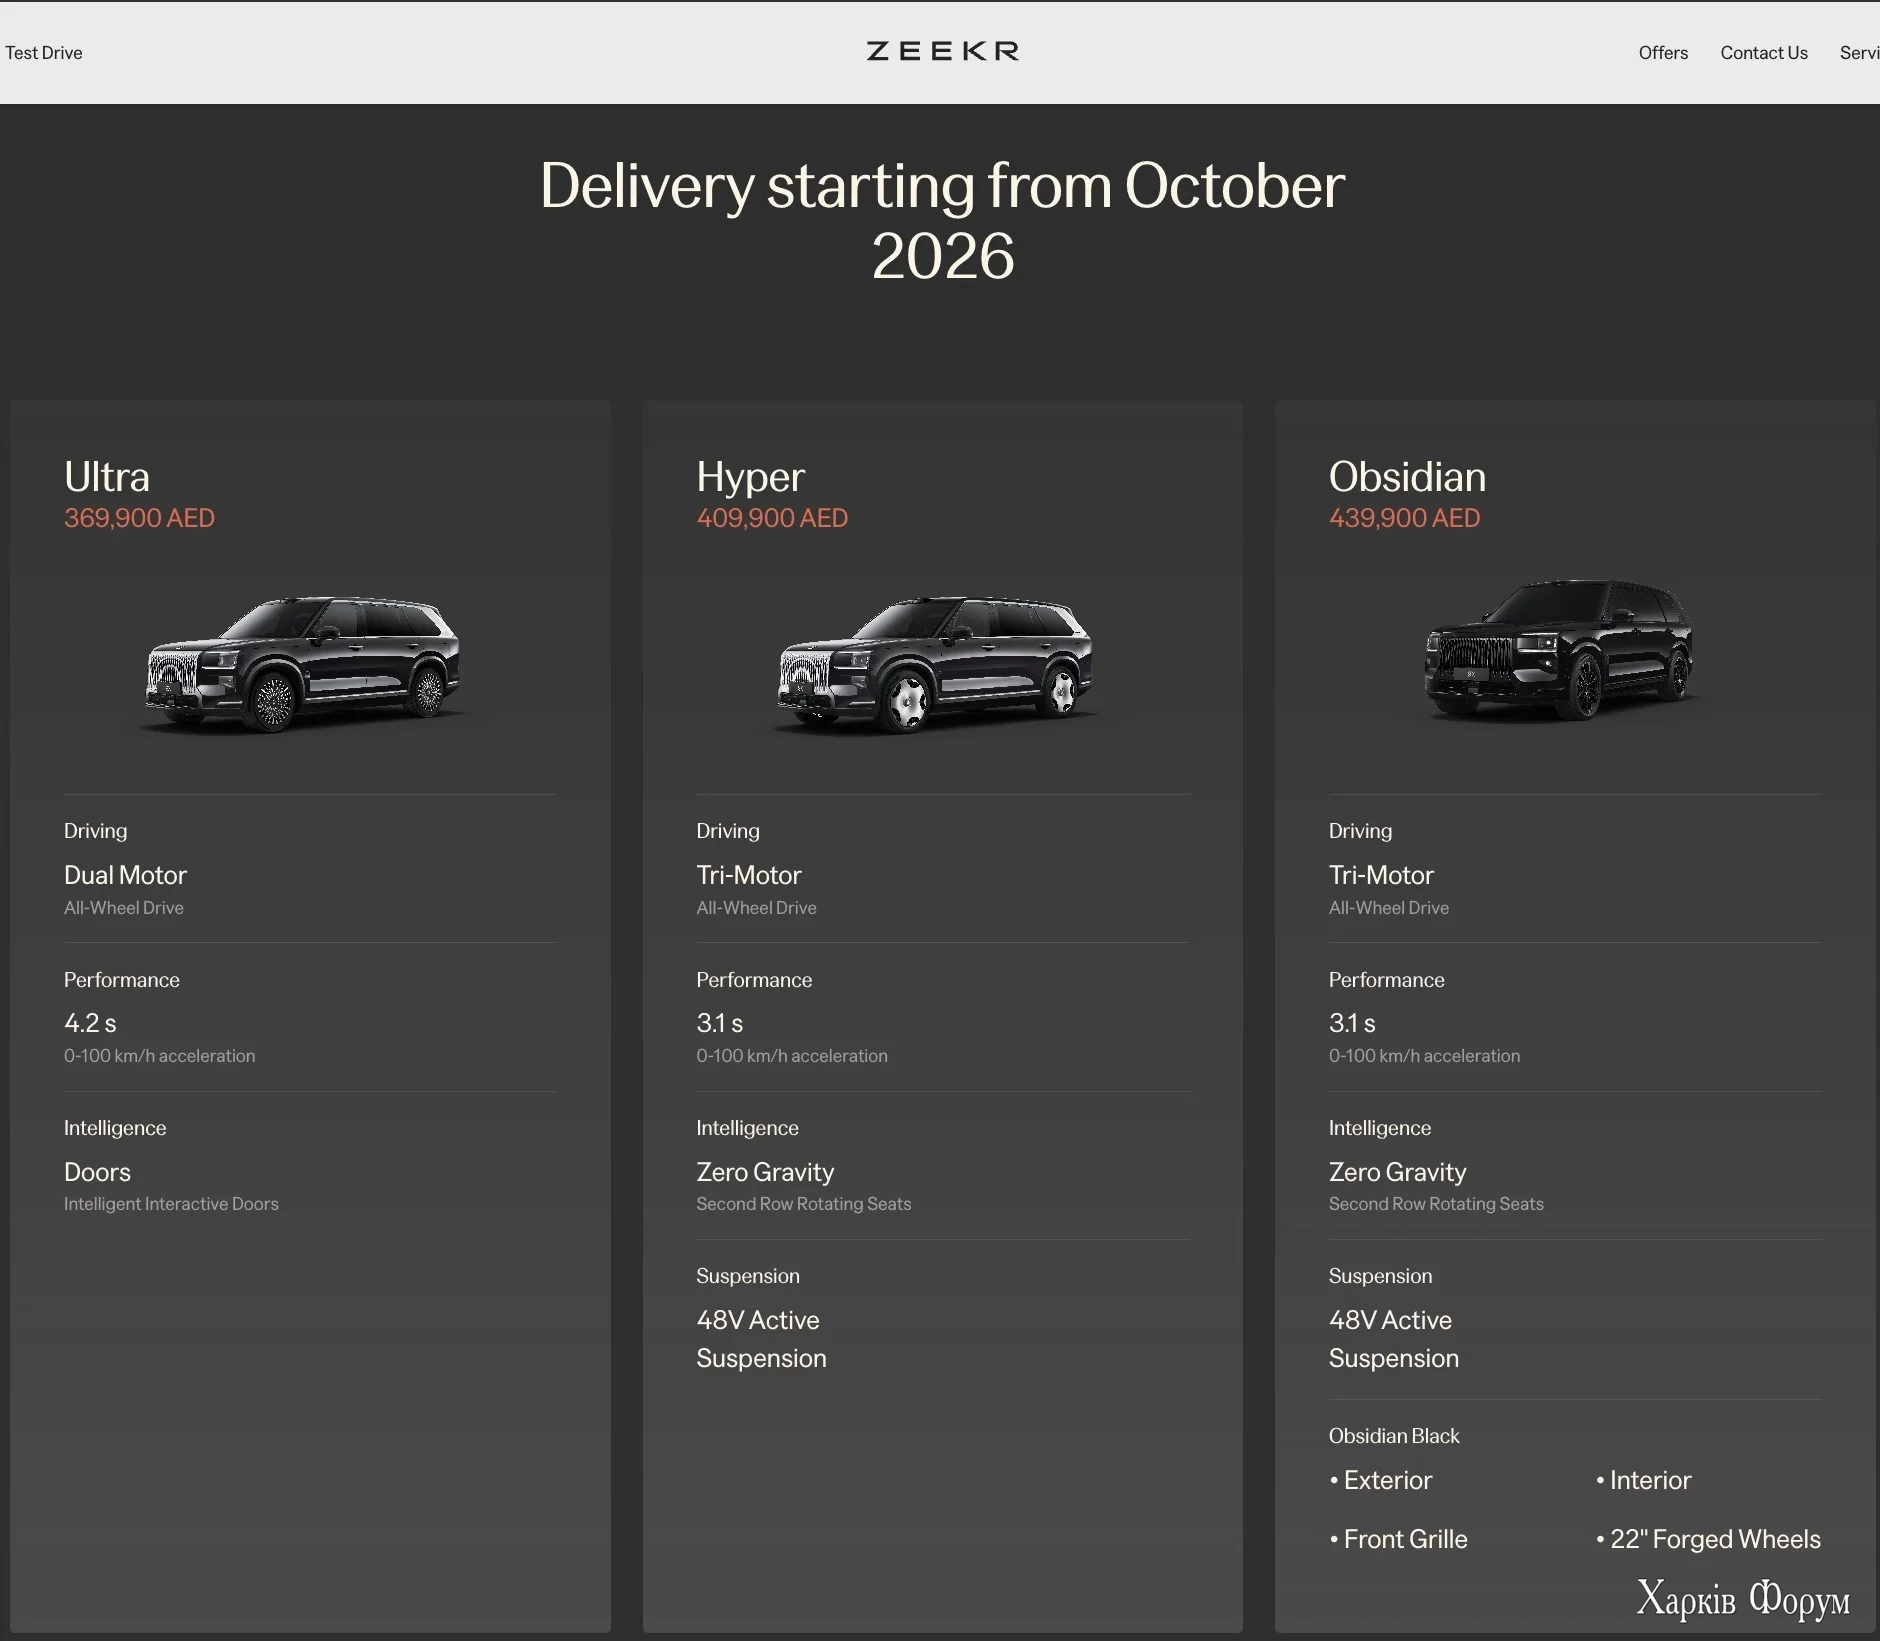This screenshot has width=1880, height=1641.
Task: Click Second Row Rotating Seats on Obsidian card
Action: pos(1436,1204)
